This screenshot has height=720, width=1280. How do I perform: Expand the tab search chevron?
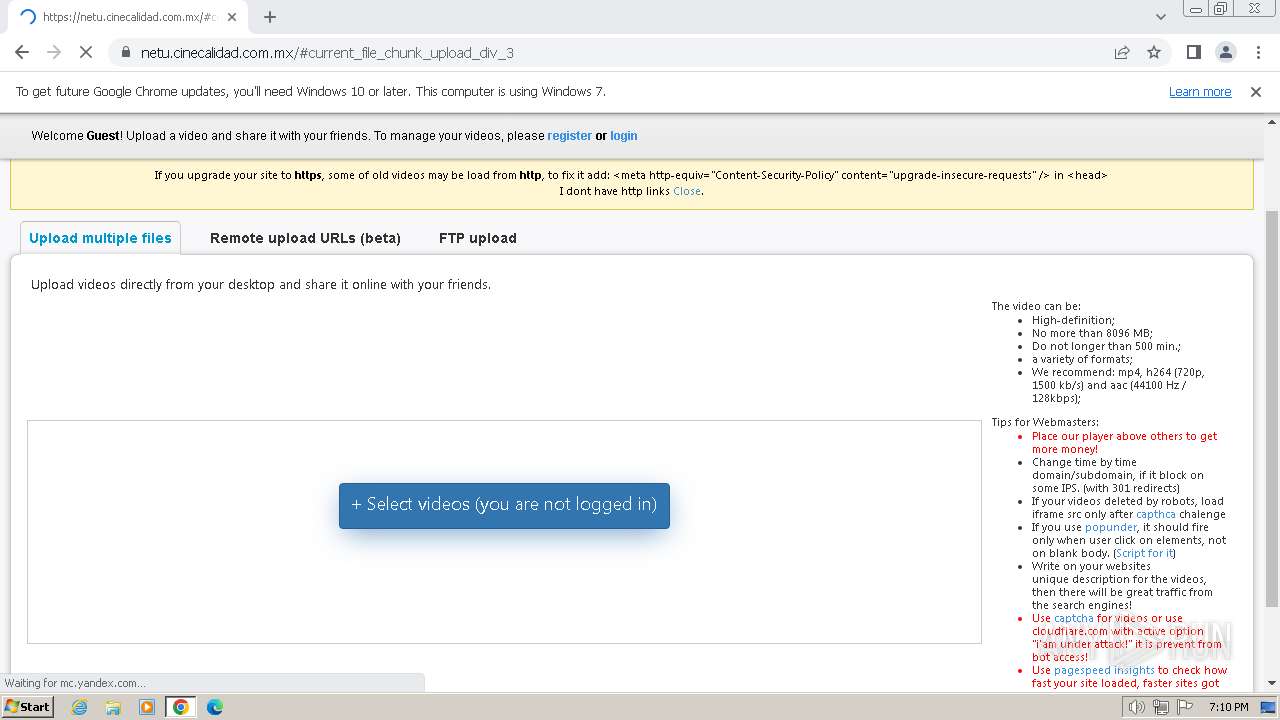pos(1160,16)
